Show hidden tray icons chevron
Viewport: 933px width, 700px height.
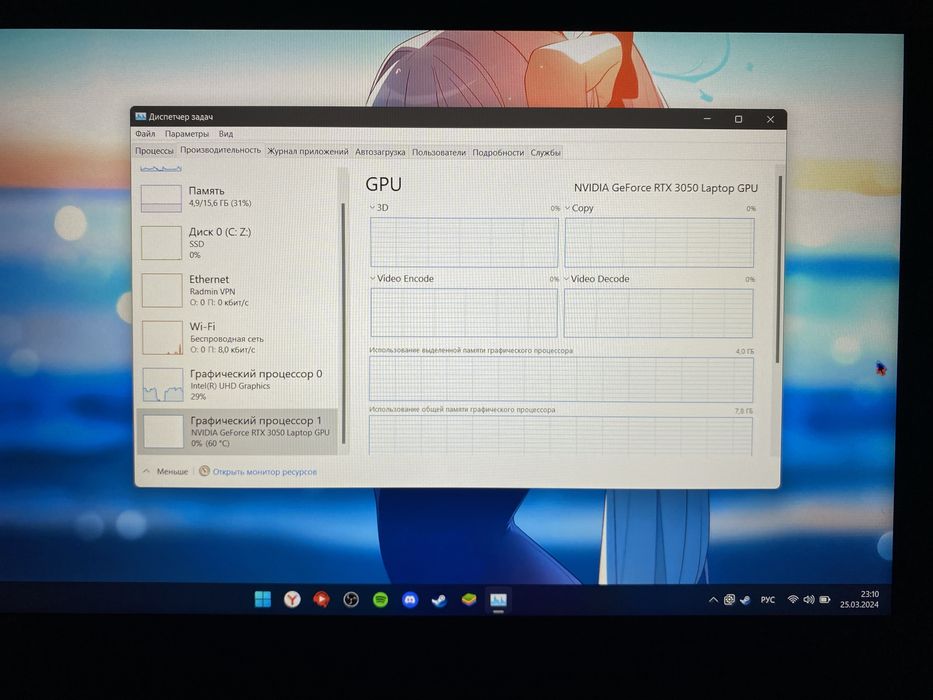tap(713, 600)
